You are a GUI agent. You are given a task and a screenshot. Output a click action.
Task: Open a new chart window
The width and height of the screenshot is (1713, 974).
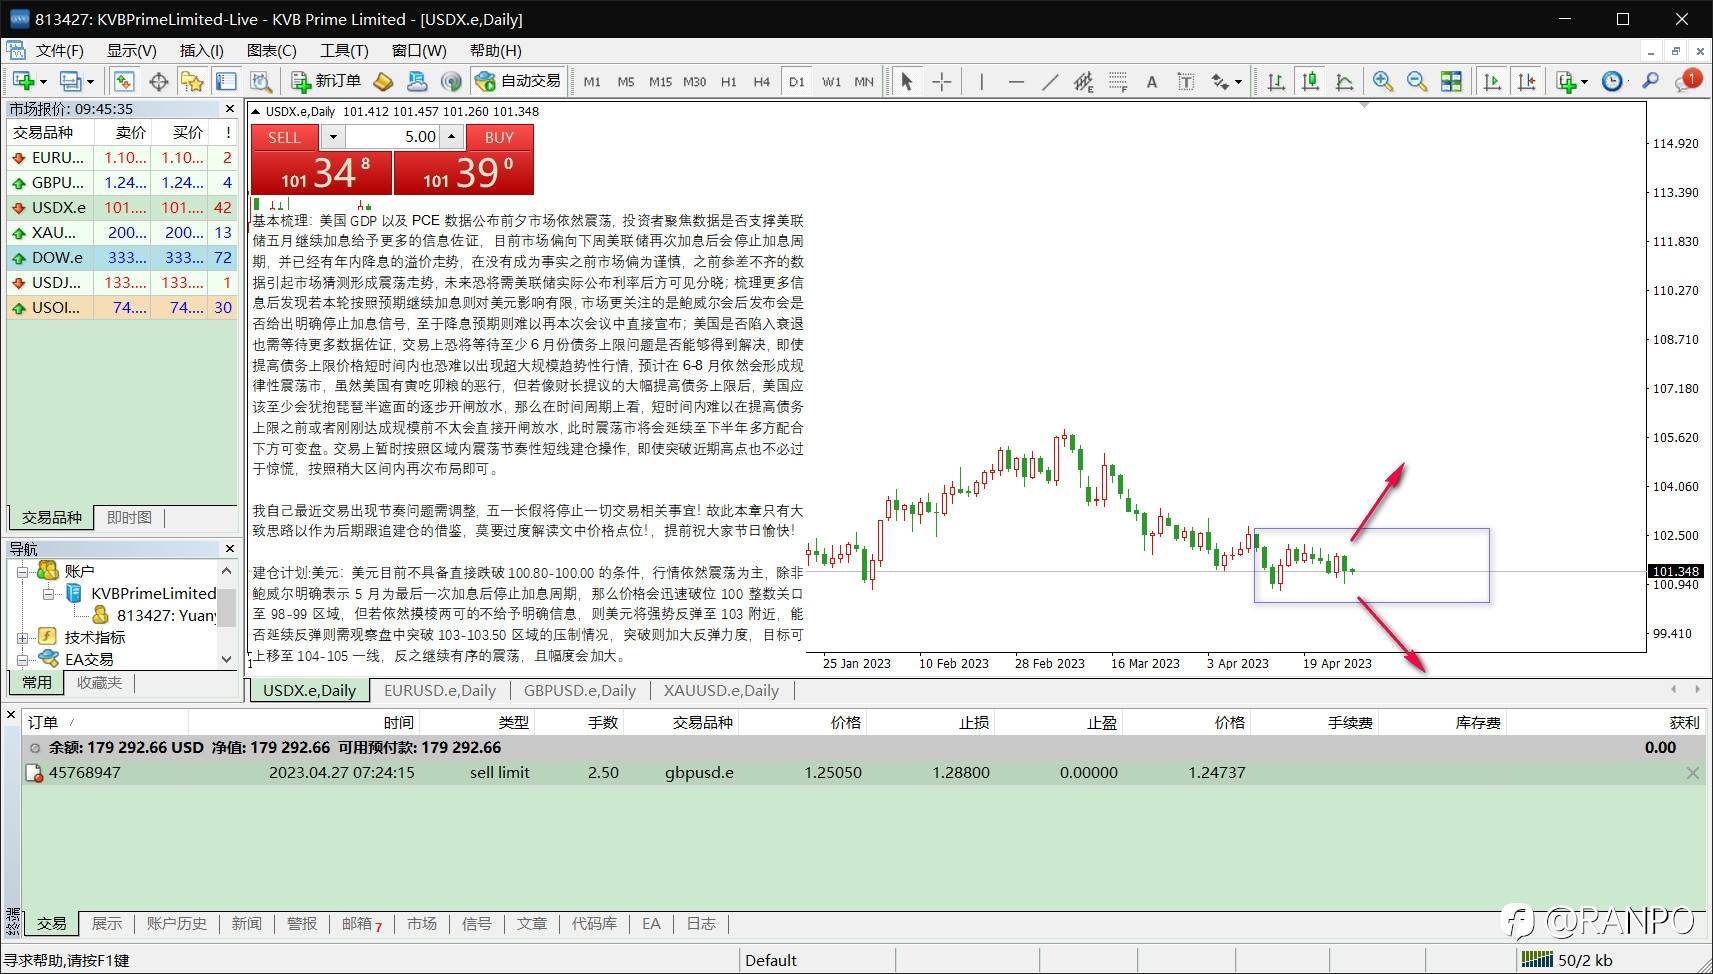click(23, 81)
